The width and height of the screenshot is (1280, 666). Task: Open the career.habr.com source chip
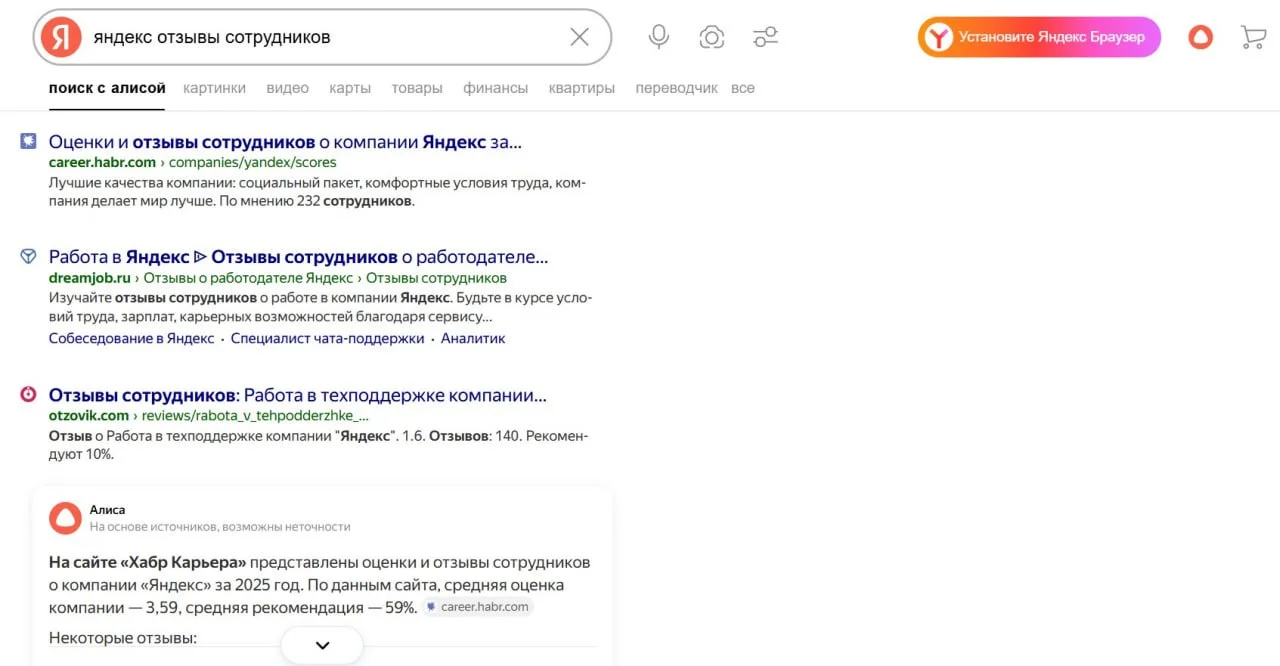tap(478, 606)
